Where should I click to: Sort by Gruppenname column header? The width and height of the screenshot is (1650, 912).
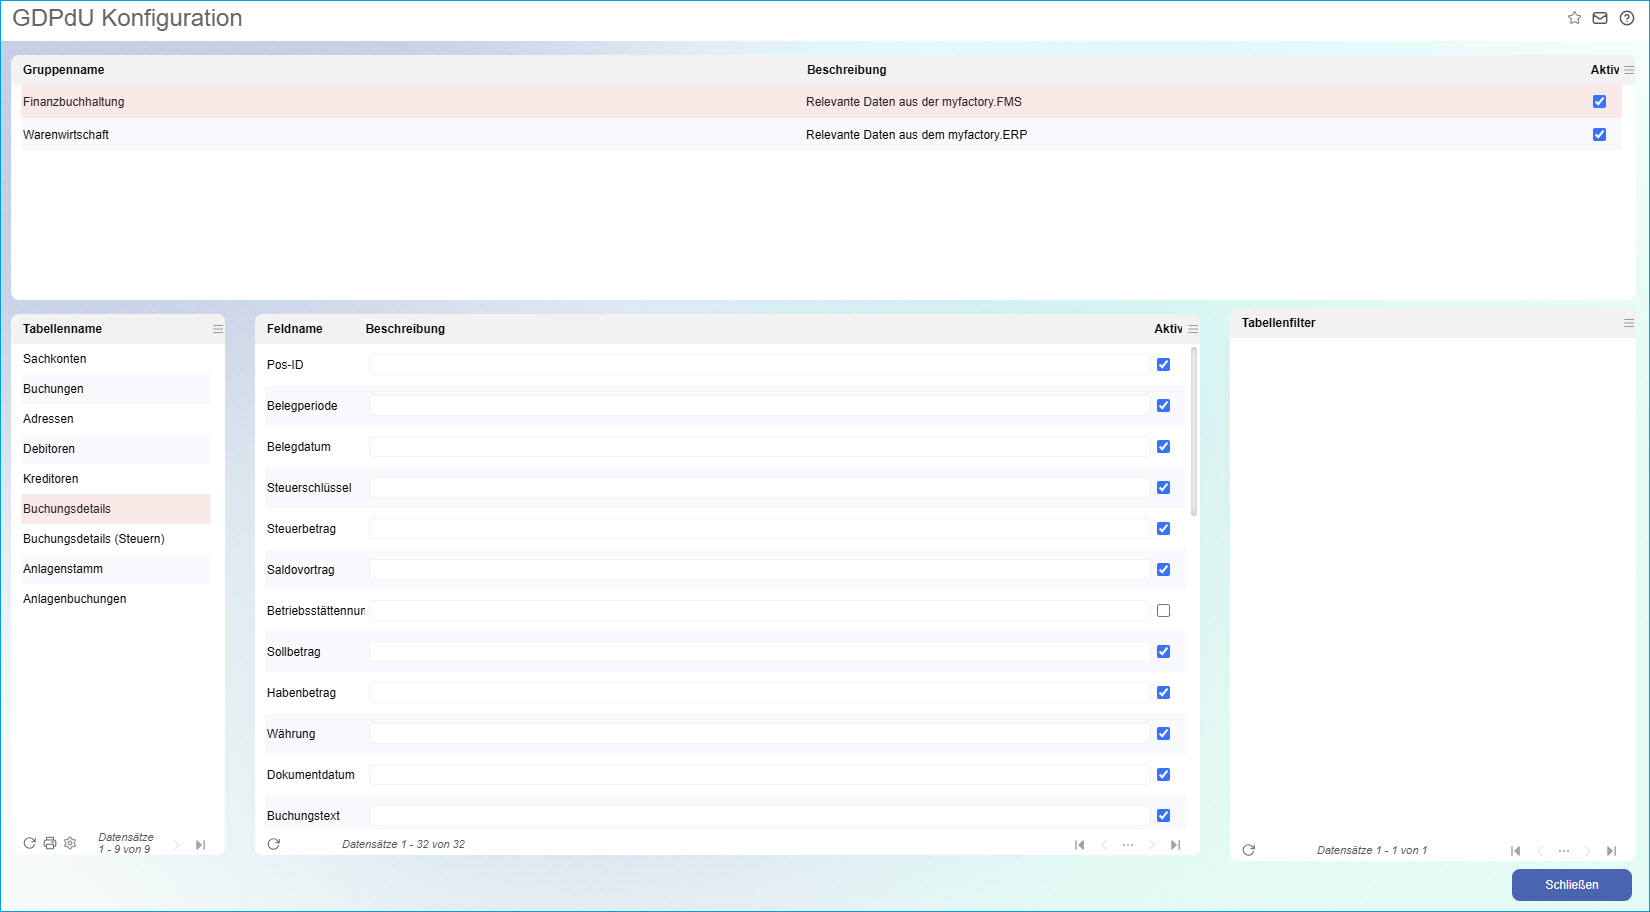[64, 70]
